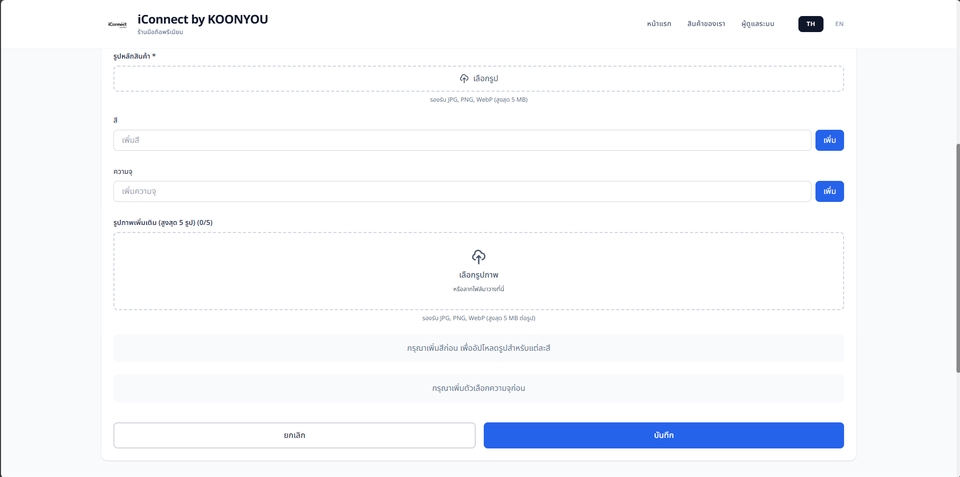Click the blue บันทึก save button
960x477 pixels.
[x=663, y=435]
